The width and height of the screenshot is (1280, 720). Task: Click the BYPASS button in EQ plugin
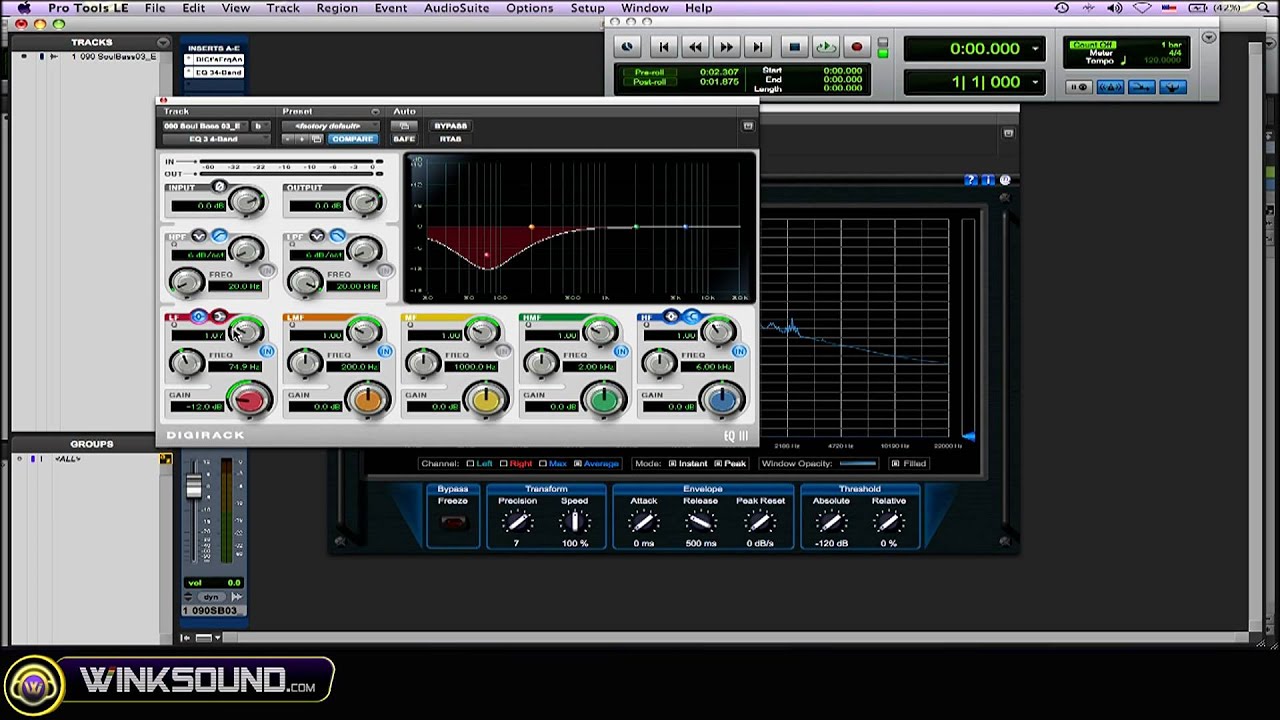pyautogui.click(x=450, y=126)
